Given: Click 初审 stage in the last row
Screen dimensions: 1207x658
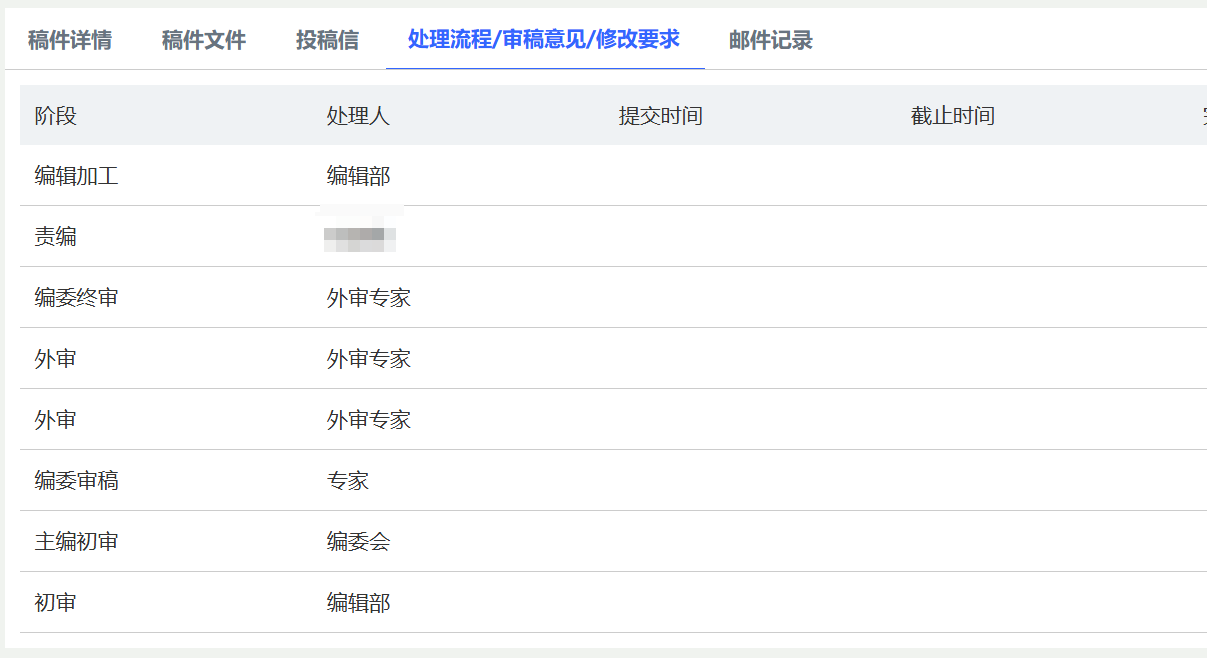Looking at the screenshot, I should (56, 603).
